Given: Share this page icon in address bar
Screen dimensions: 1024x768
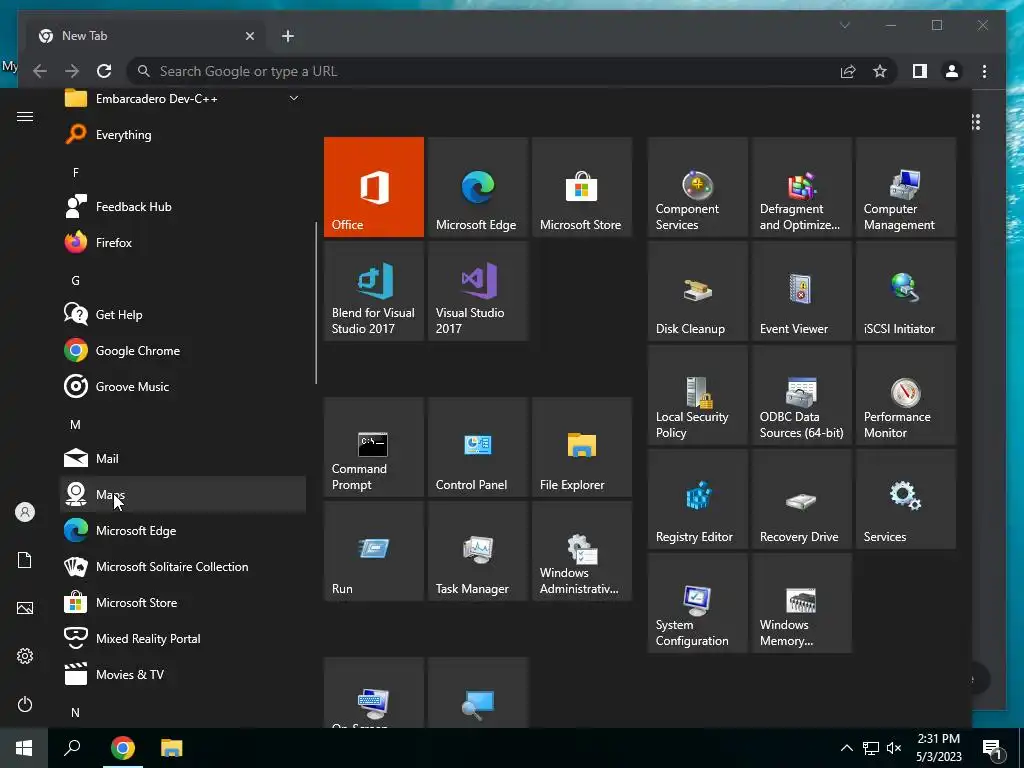Looking at the screenshot, I should (848, 71).
